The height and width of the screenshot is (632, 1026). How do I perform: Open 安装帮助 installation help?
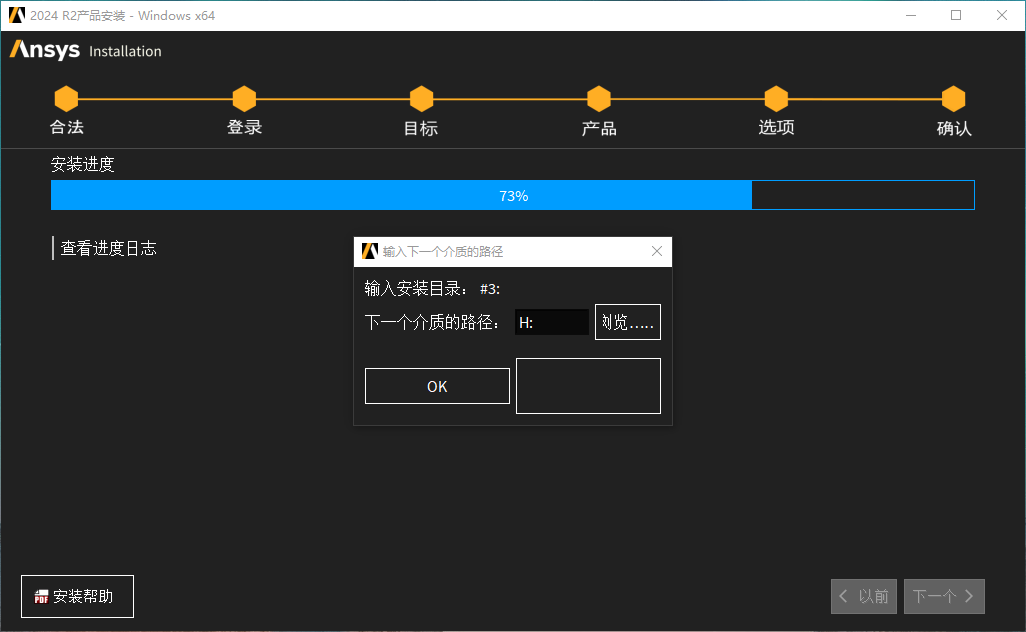click(x=77, y=596)
